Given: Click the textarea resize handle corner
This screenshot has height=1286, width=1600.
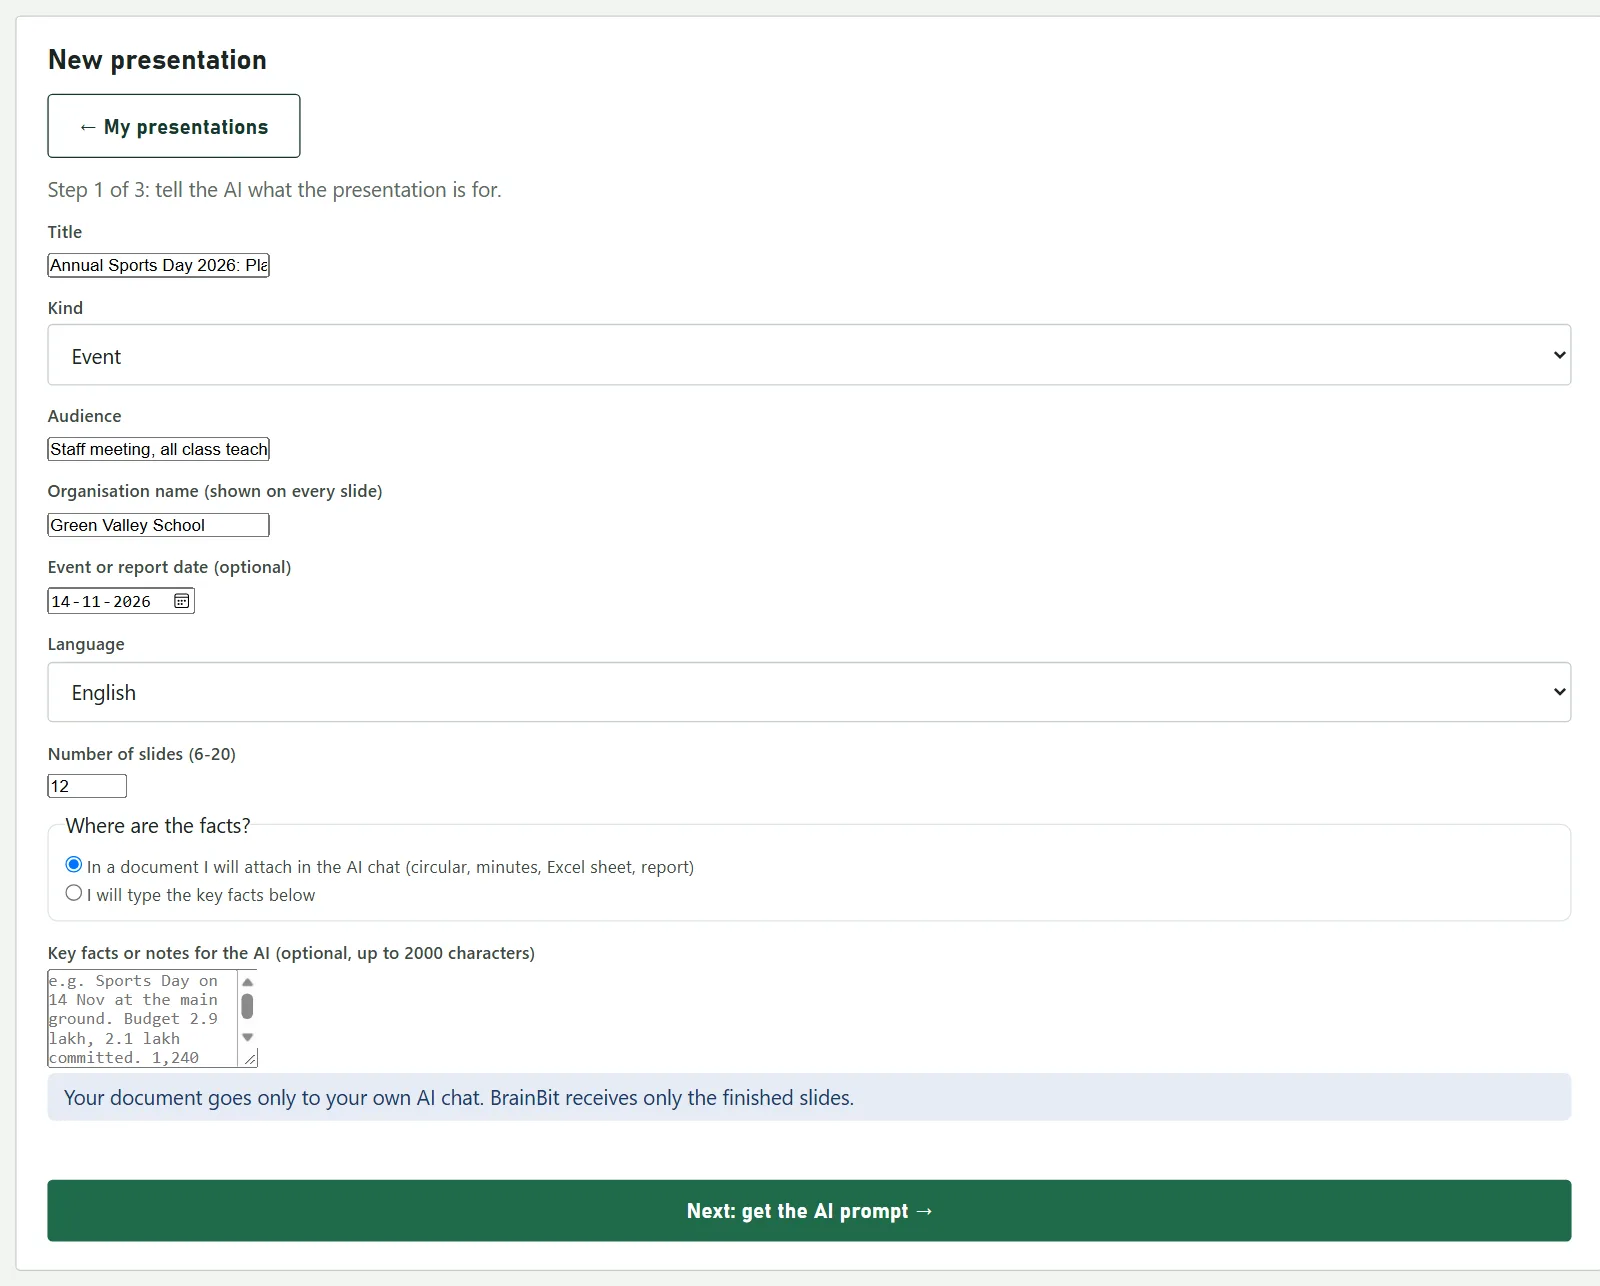Looking at the screenshot, I should 249,1058.
